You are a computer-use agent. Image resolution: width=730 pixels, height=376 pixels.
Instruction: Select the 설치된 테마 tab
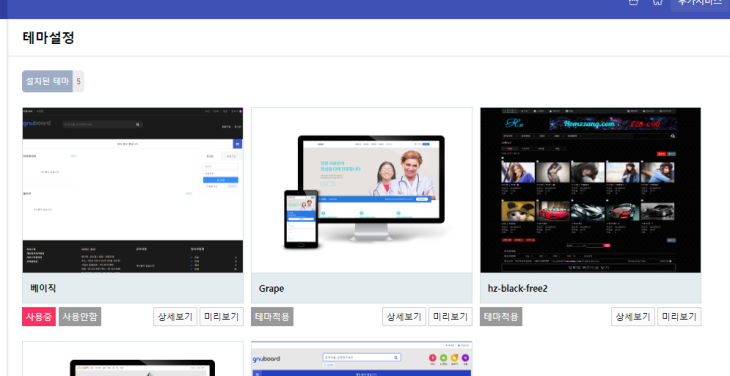pyautogui.click(x=47, y=81)
